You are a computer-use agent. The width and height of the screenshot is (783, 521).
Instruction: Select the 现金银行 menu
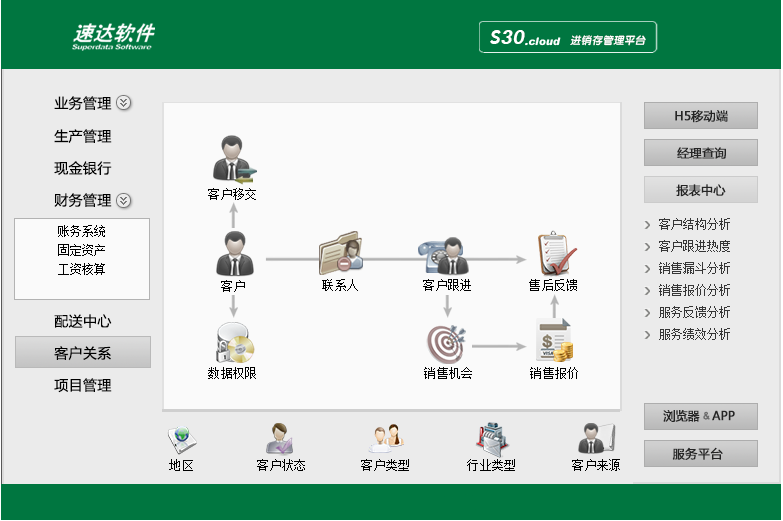tap(82, 168)
